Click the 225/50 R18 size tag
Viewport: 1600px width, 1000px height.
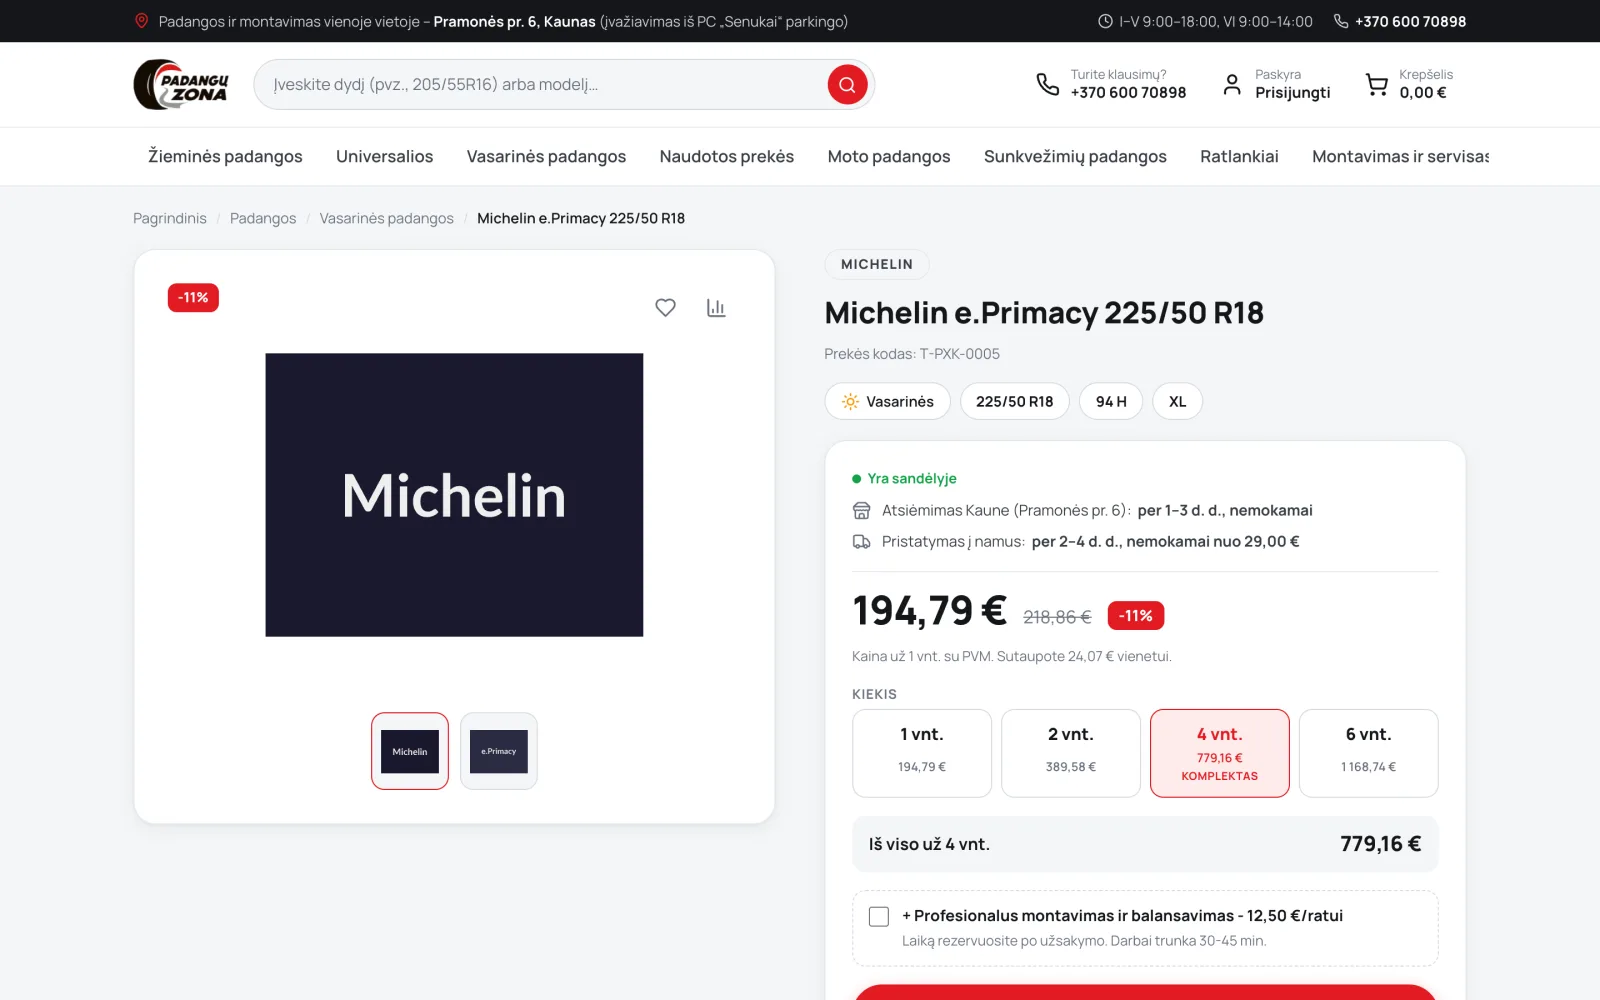1015,401
